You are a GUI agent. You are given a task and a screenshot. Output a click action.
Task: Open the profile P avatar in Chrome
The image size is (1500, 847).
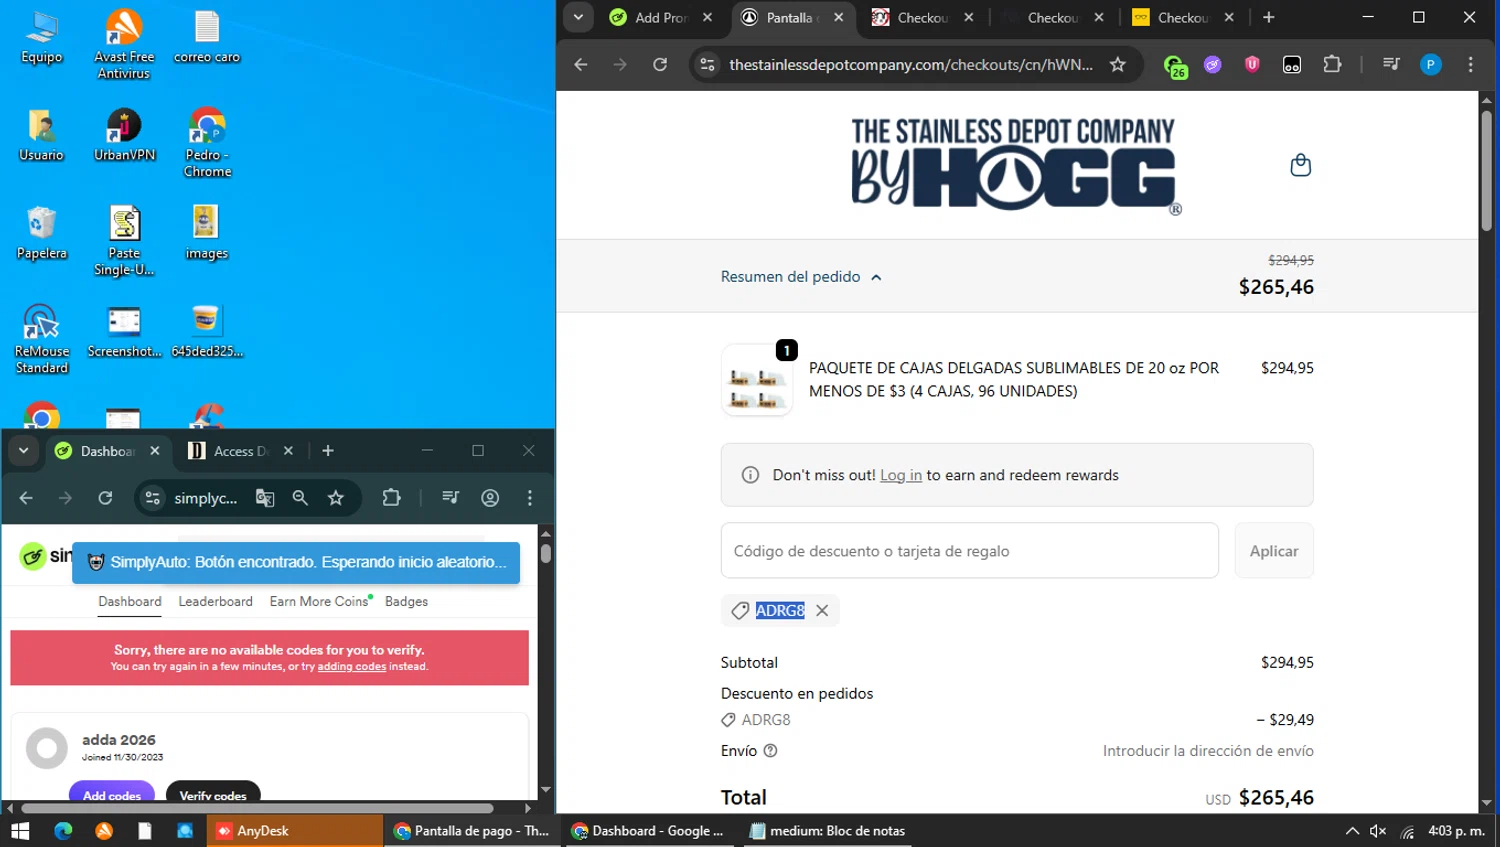point(1431,65)
